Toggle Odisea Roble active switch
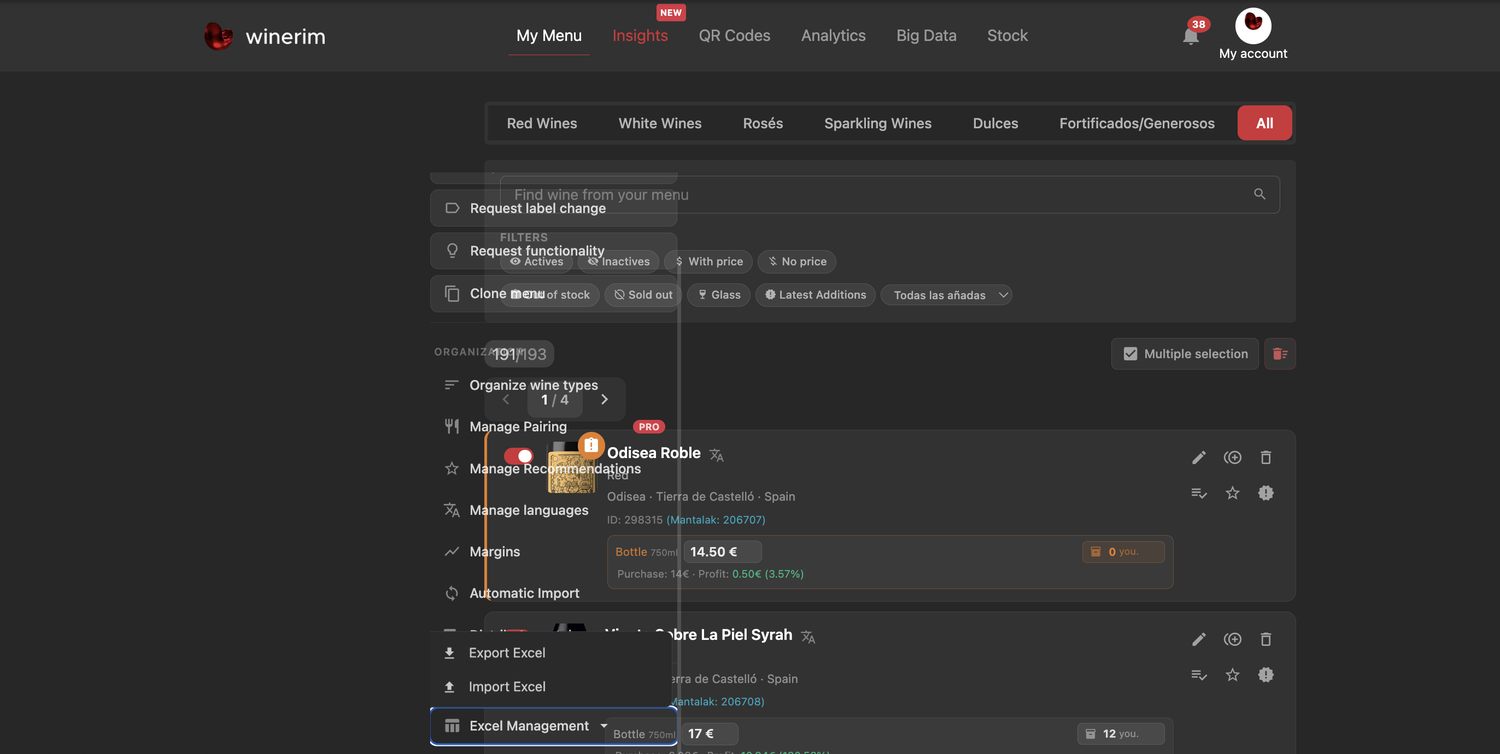The height and width of the screenshot is (754, 1500). [x=518, y=456]
